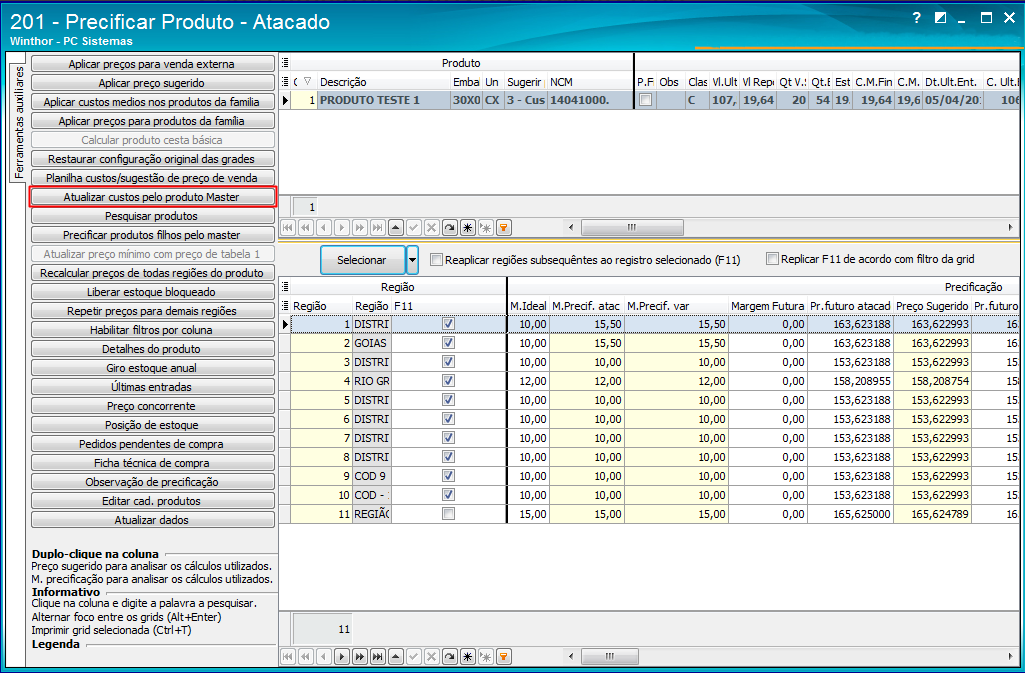Go to last record in product grid navigator
The width and height of the screenshot is (1025, 673).
coord(378,227)
